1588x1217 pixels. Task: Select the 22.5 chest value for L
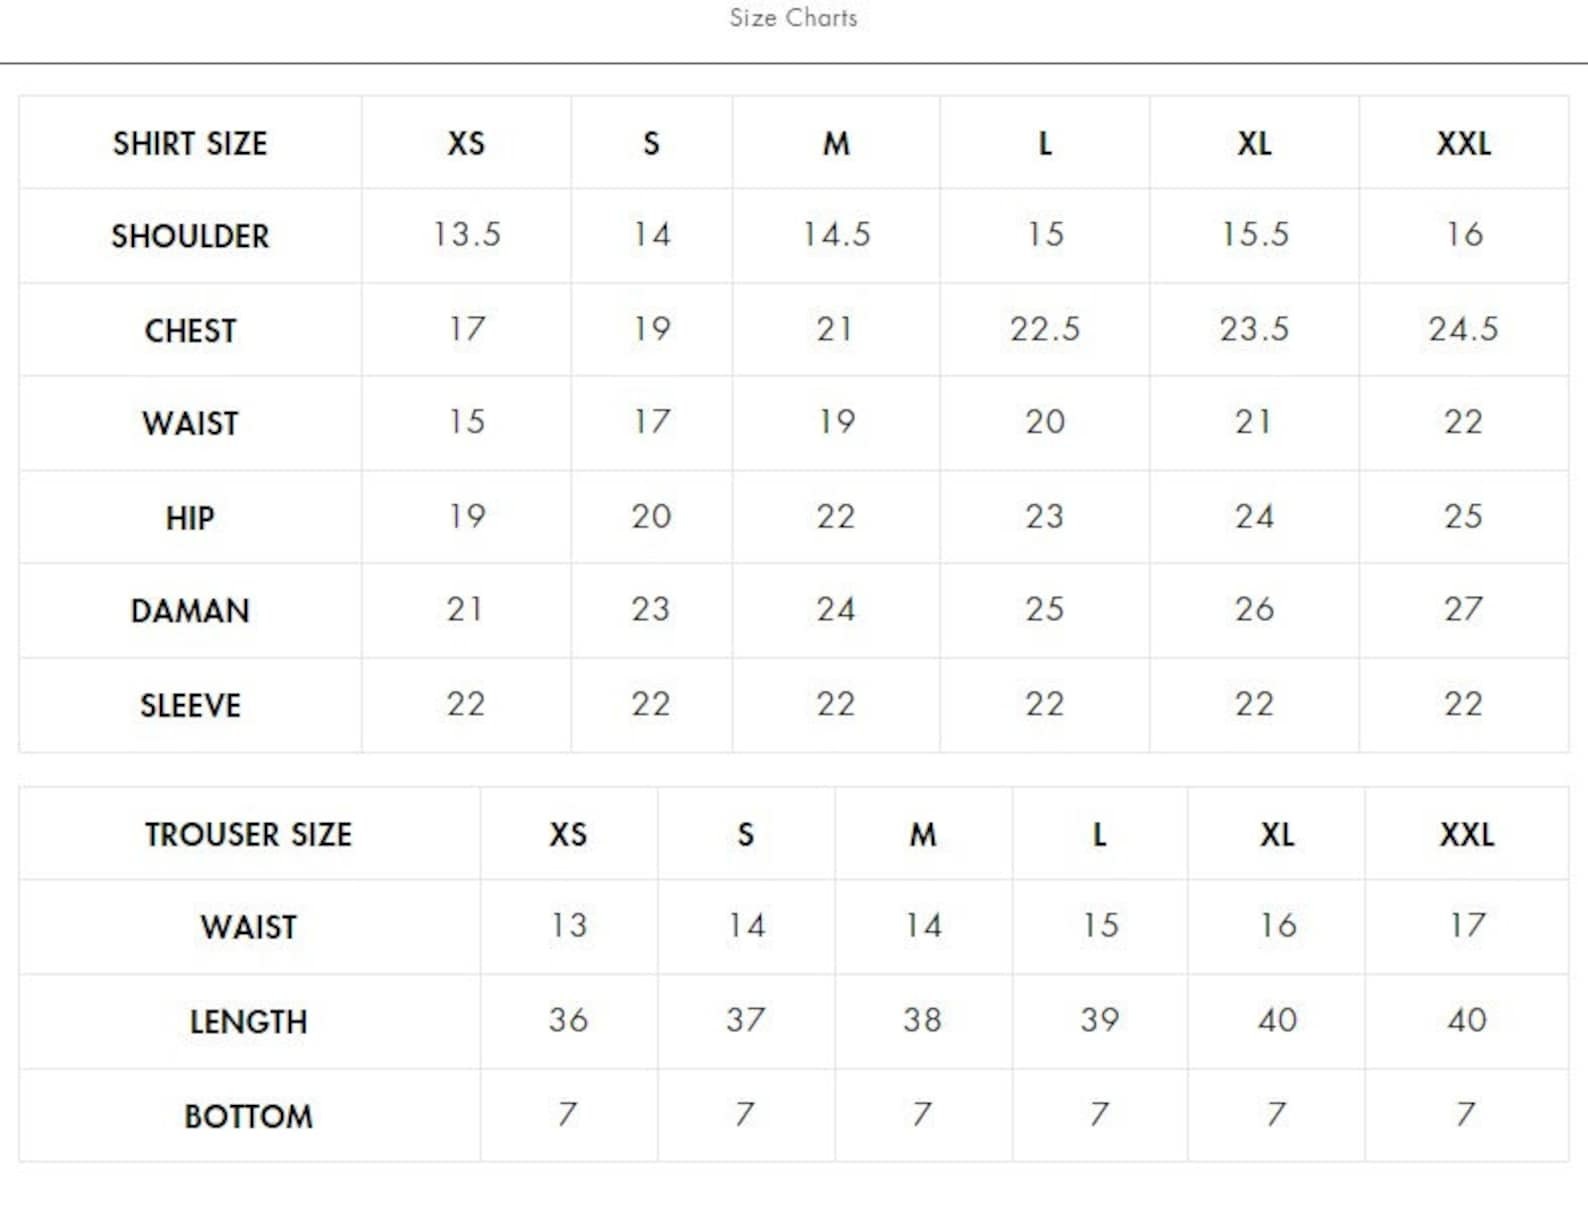click(x=1045, y=329)
